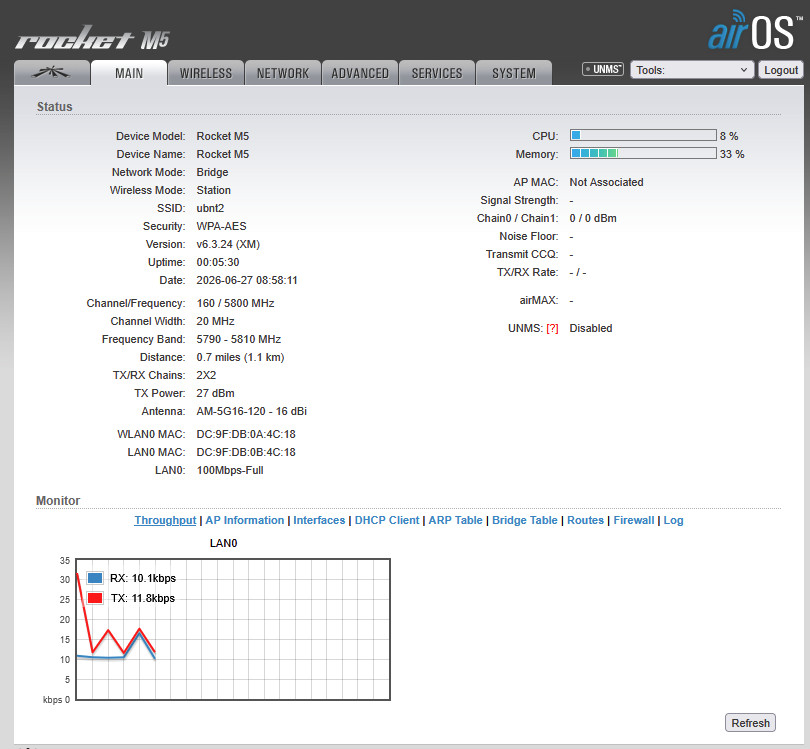Open the ARP Table link
Image resolution: width=810 pixels, height=749 pixels.
click(x=456, y=520)
